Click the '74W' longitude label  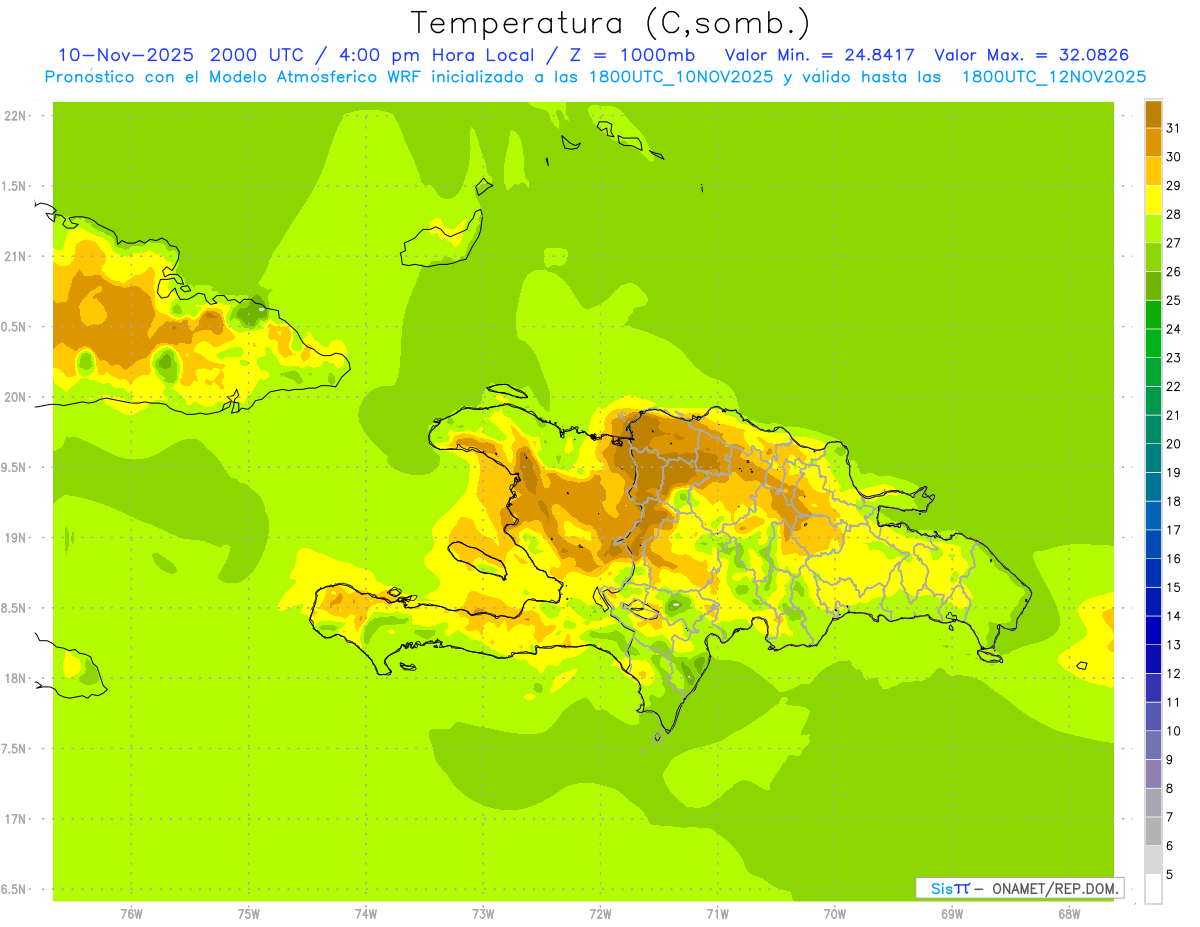366,914
